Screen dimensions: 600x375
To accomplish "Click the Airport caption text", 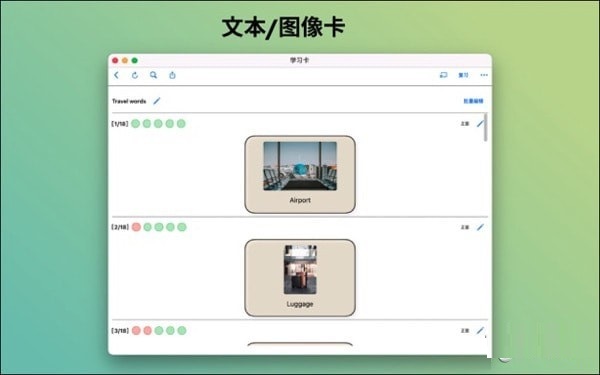I will click(x=300, y=200).
